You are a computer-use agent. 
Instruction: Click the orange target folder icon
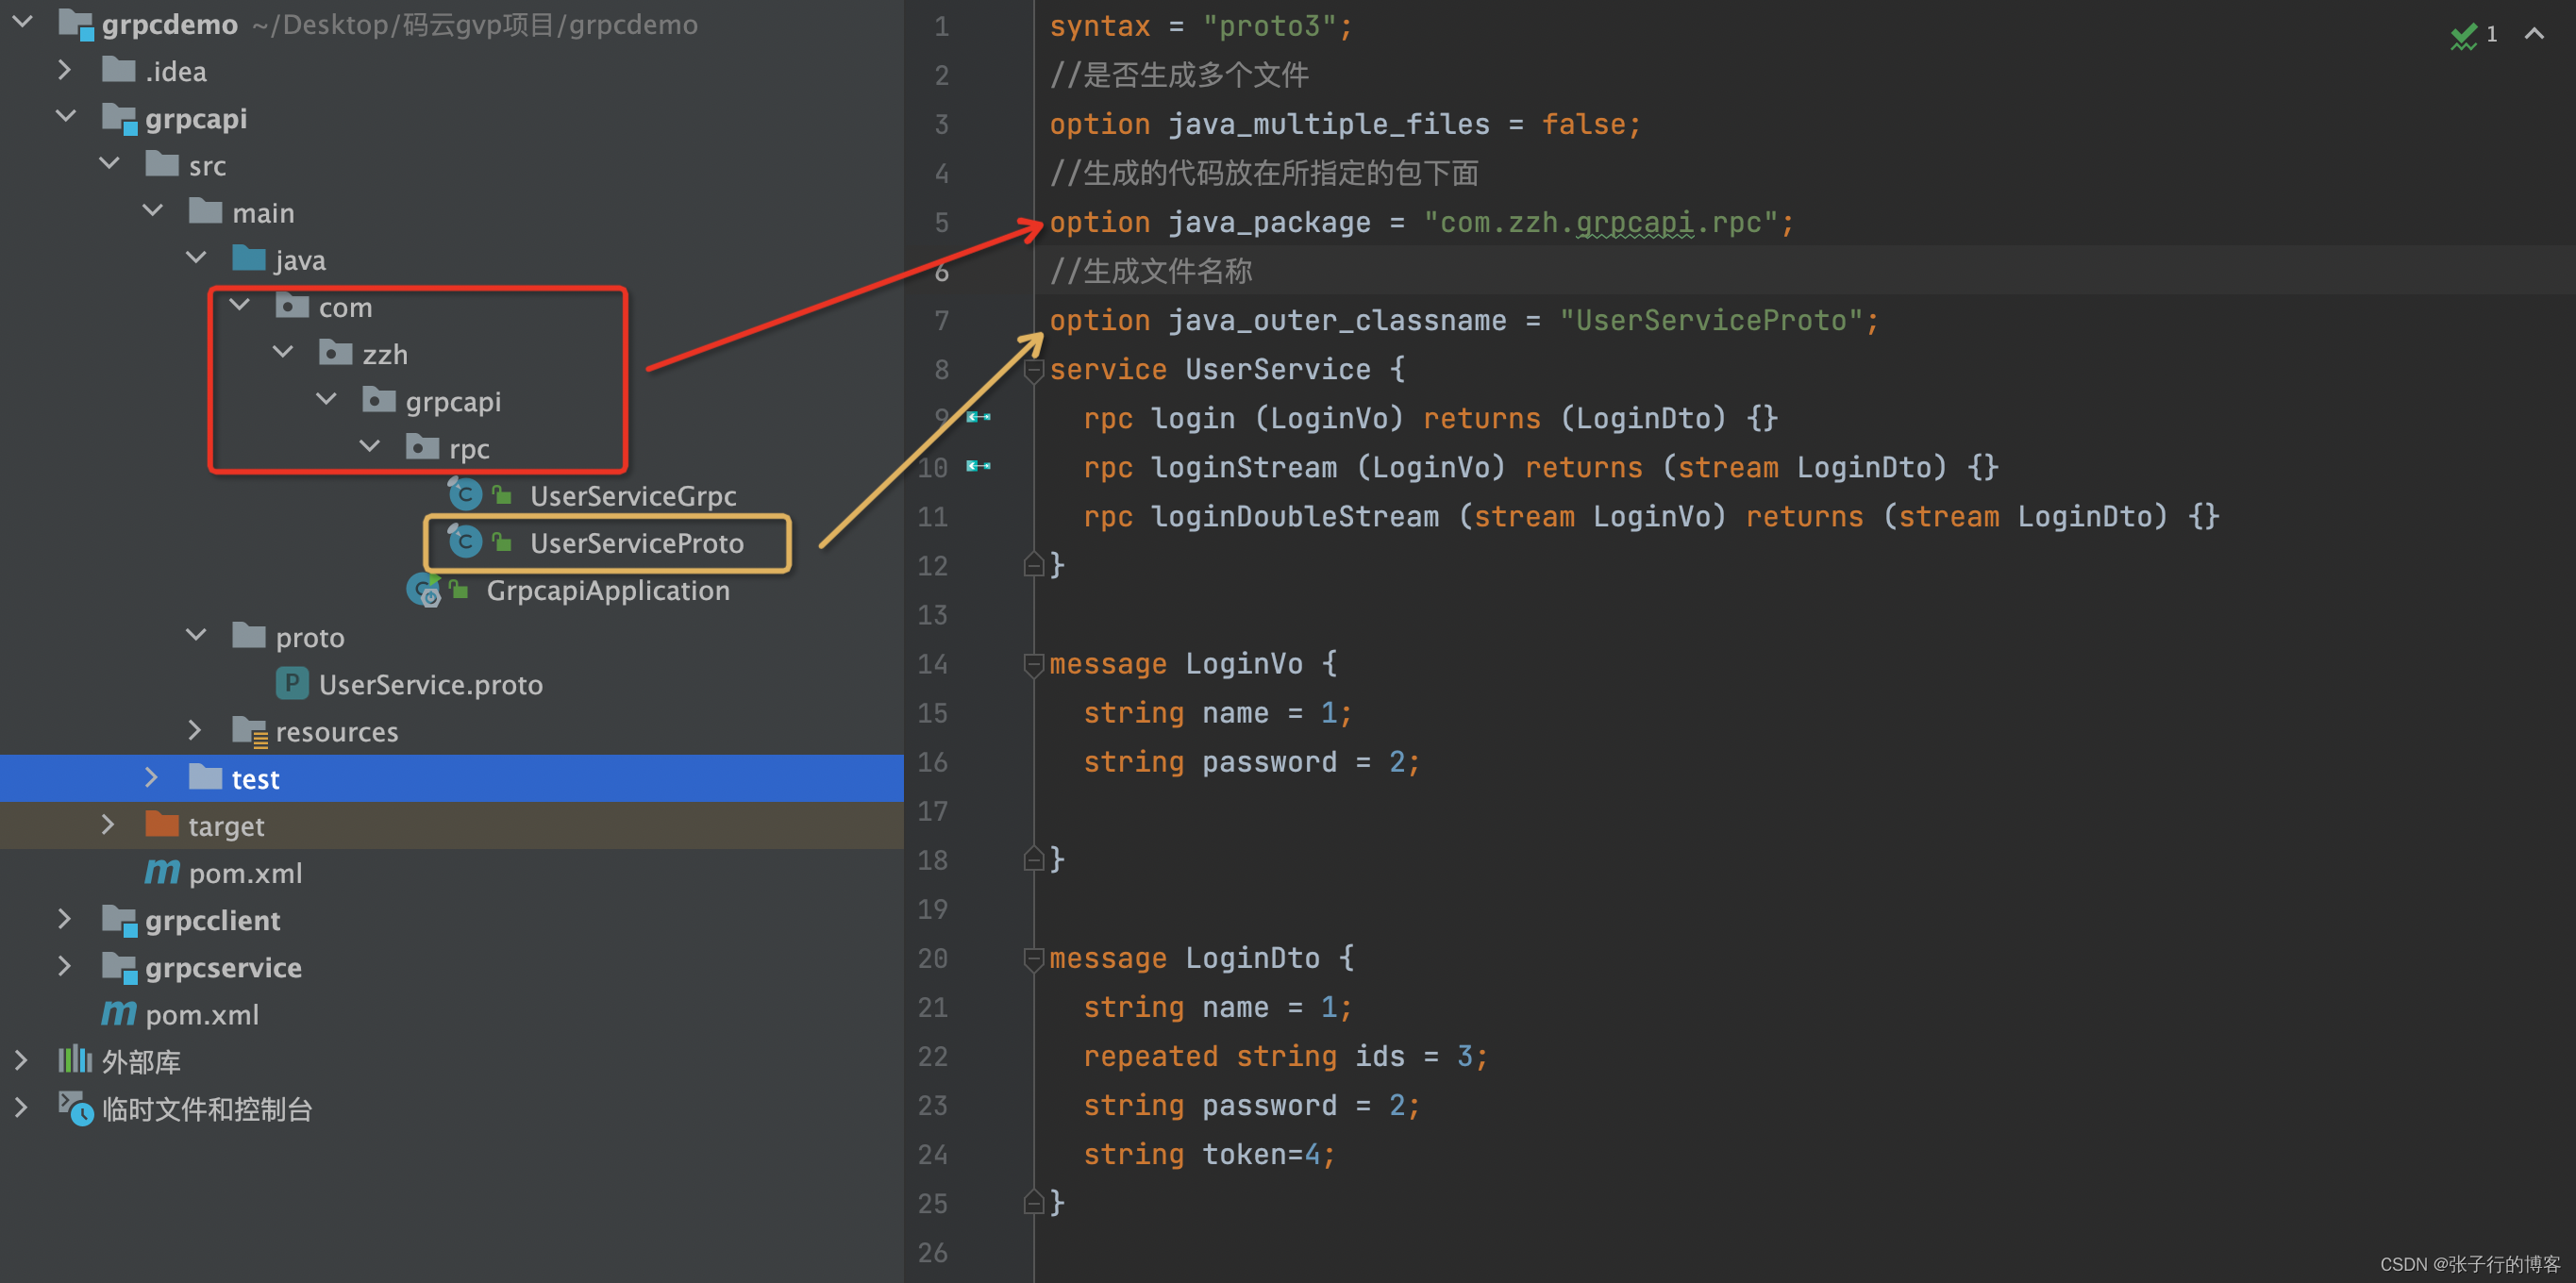click(x=162, y=824)
